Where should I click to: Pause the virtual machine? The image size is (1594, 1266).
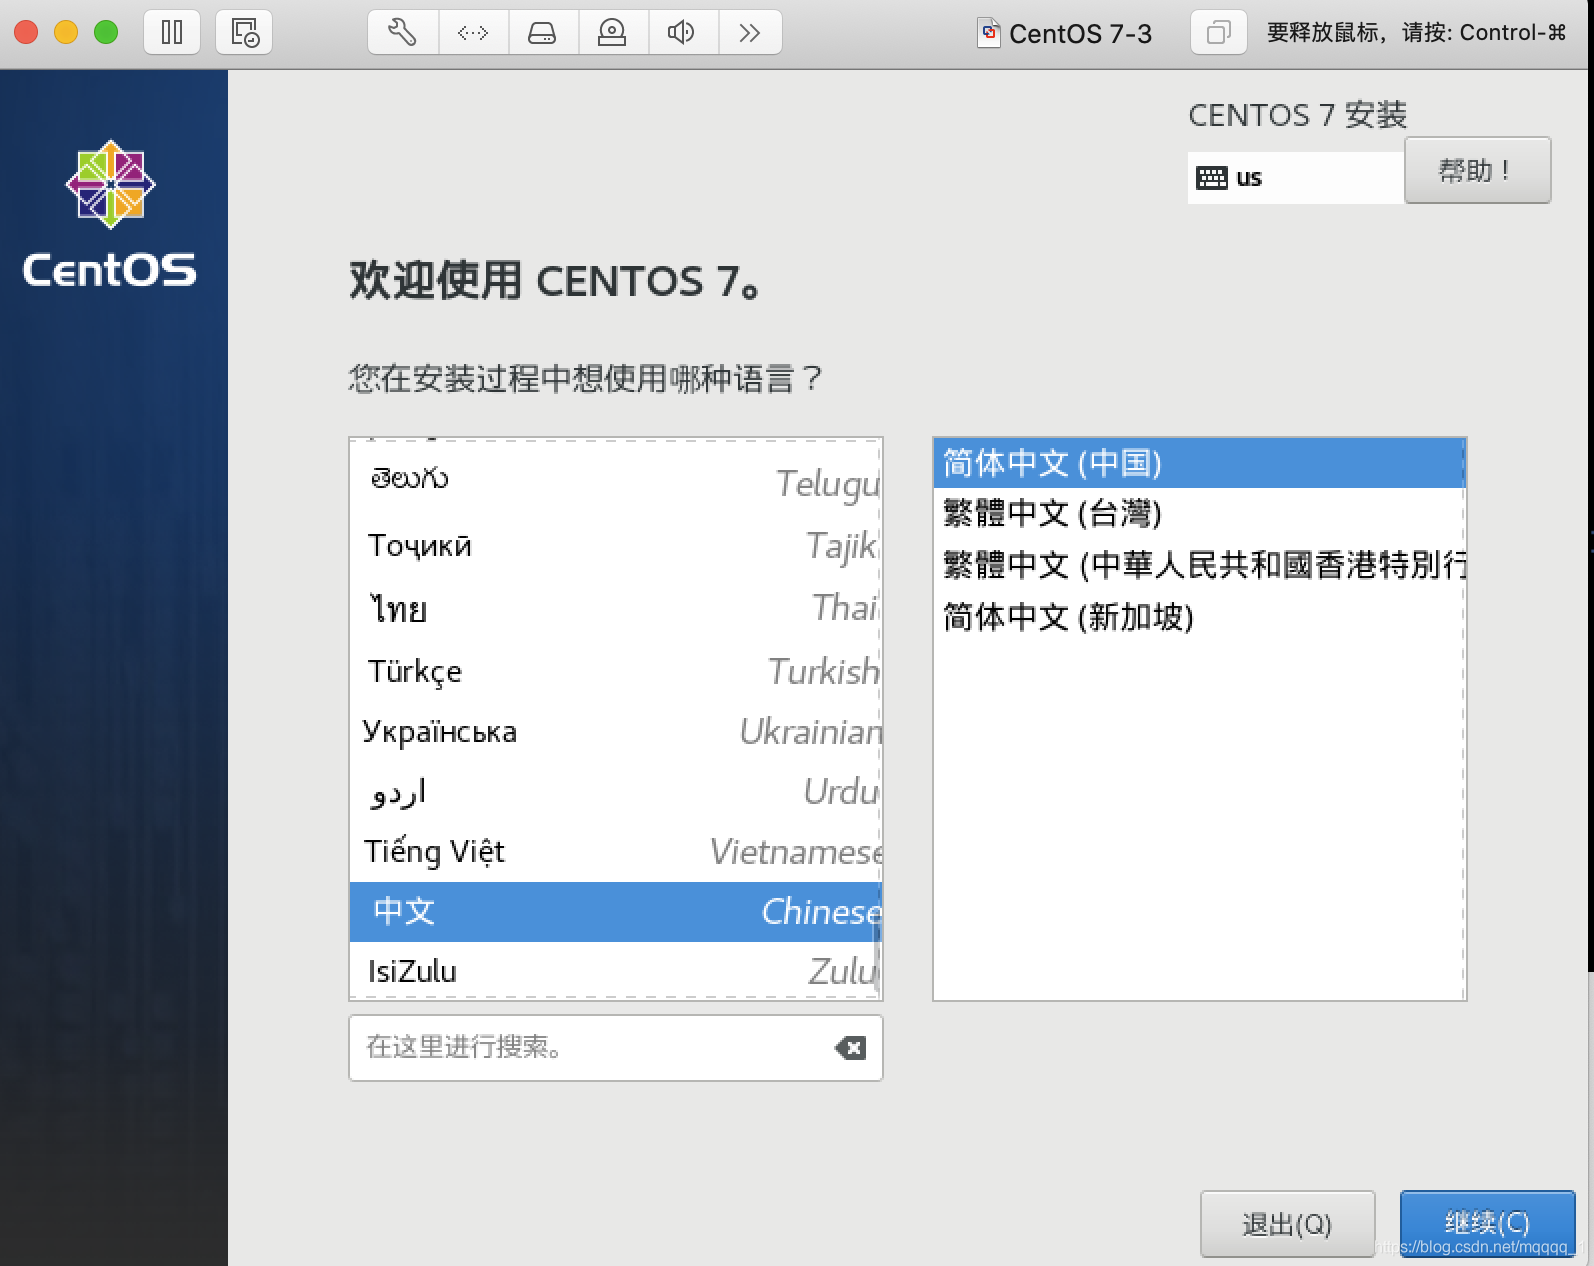click(x=172, y=33)
